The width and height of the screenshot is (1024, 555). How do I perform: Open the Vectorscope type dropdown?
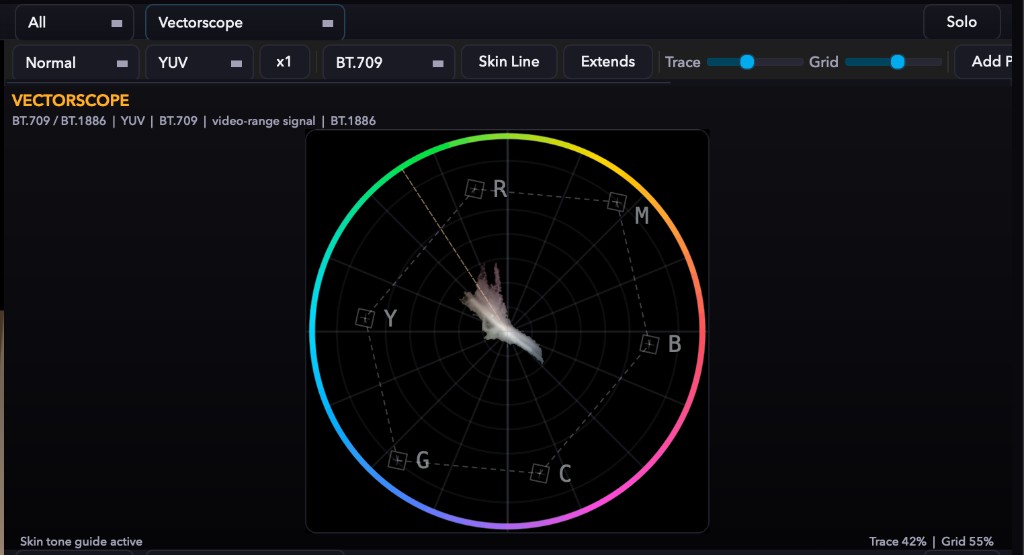pos(245,23)
